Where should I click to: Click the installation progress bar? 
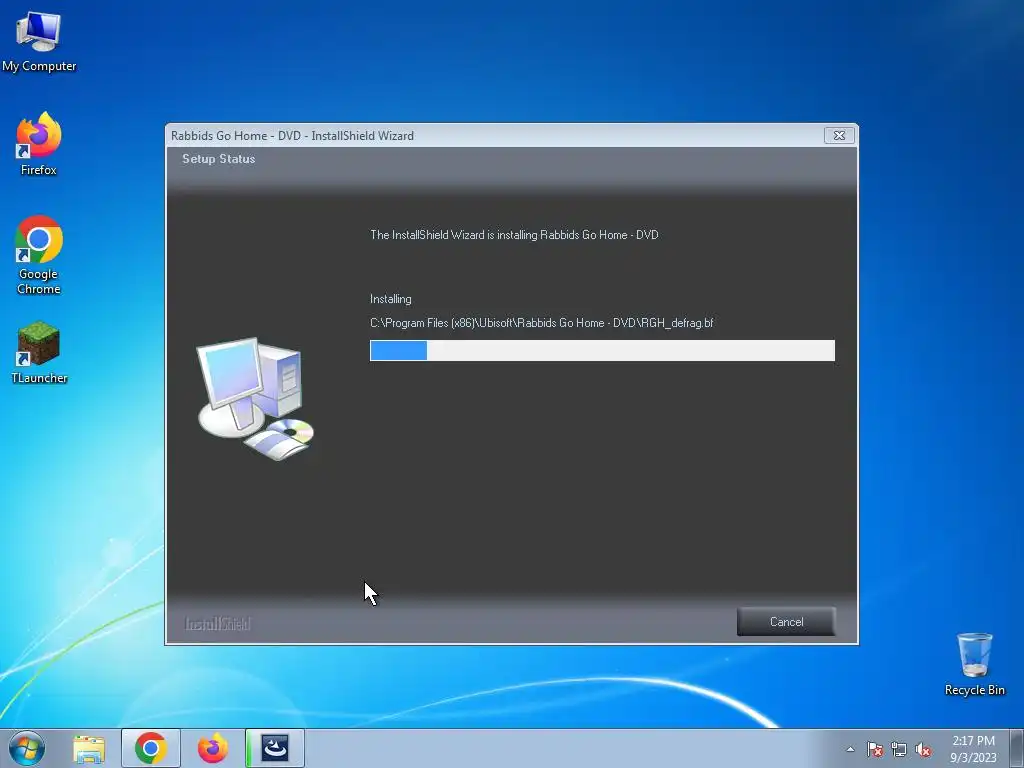[x=602, y=350]
